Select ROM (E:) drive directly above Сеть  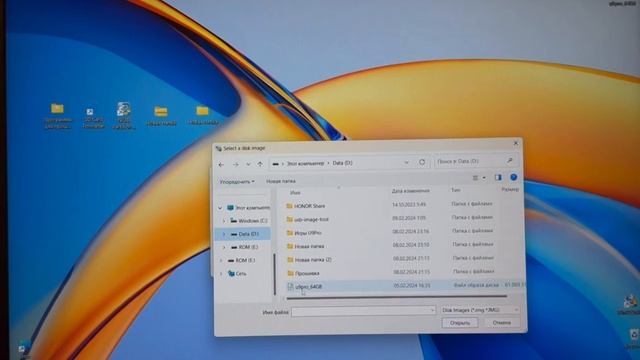[x=241, y=260]
